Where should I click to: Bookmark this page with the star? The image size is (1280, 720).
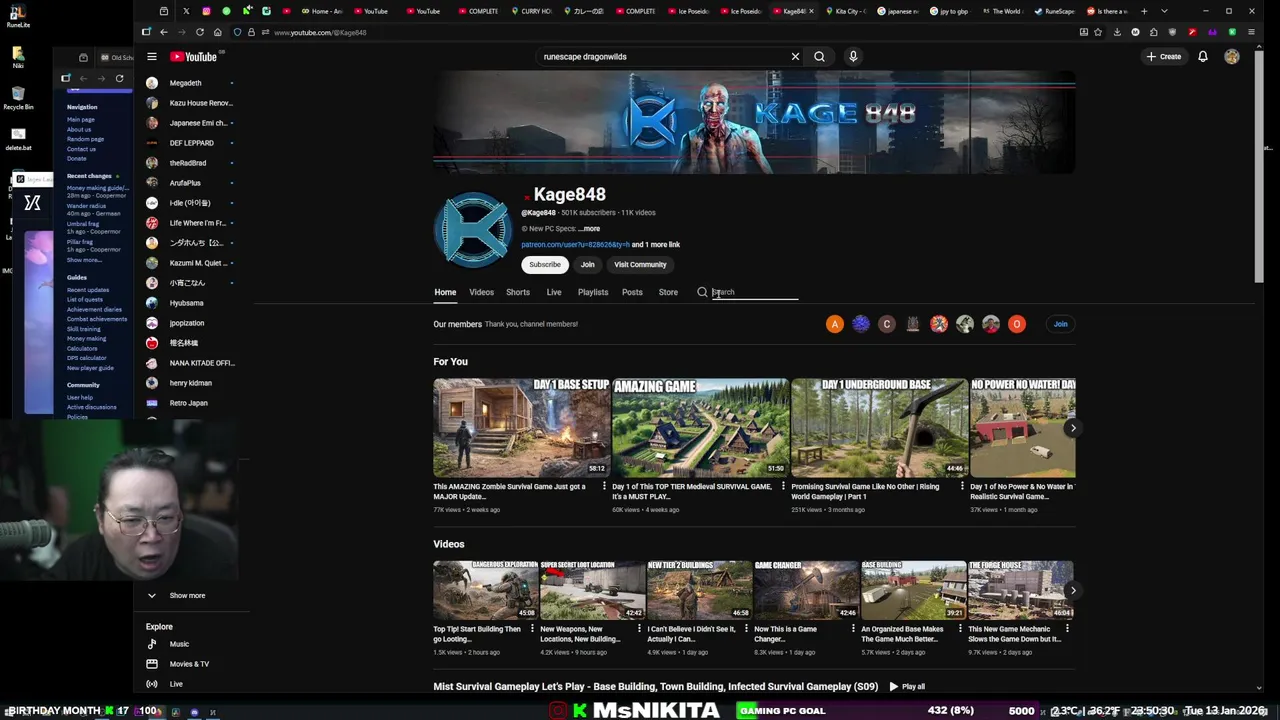1098,32
